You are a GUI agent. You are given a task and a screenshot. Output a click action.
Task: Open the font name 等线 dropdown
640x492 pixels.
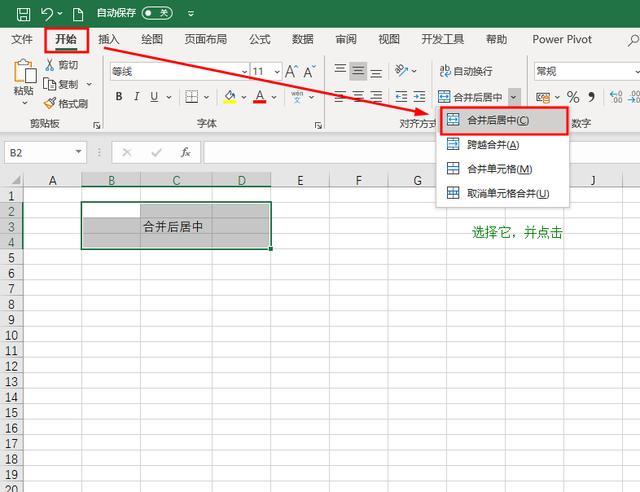[244, 72]
